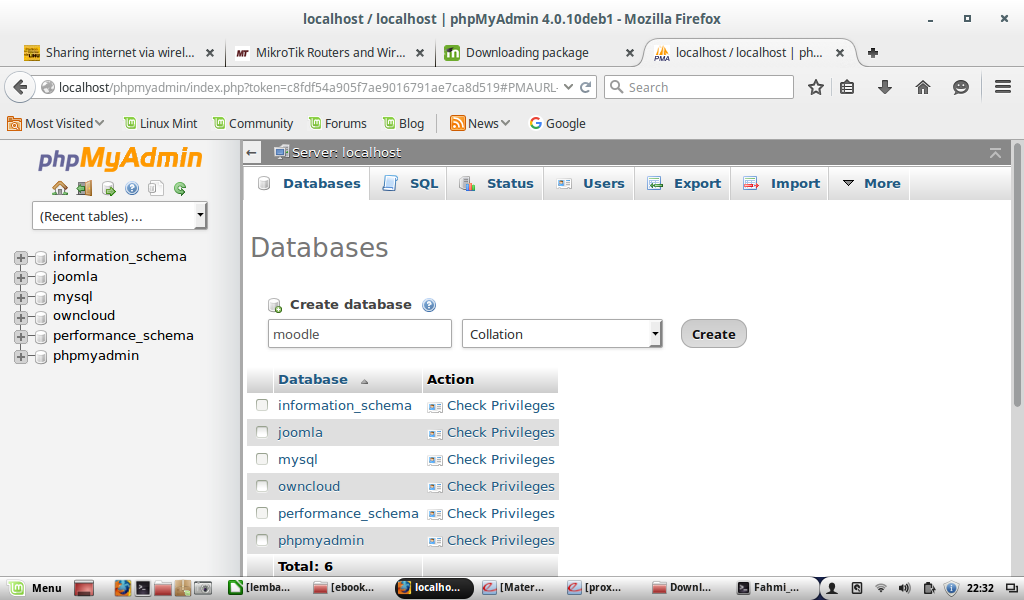Viewport: 1024px width, 600px height.
Task: Collapse the navigation panel with the arrow icon
Action: click(x=251, y=152)
